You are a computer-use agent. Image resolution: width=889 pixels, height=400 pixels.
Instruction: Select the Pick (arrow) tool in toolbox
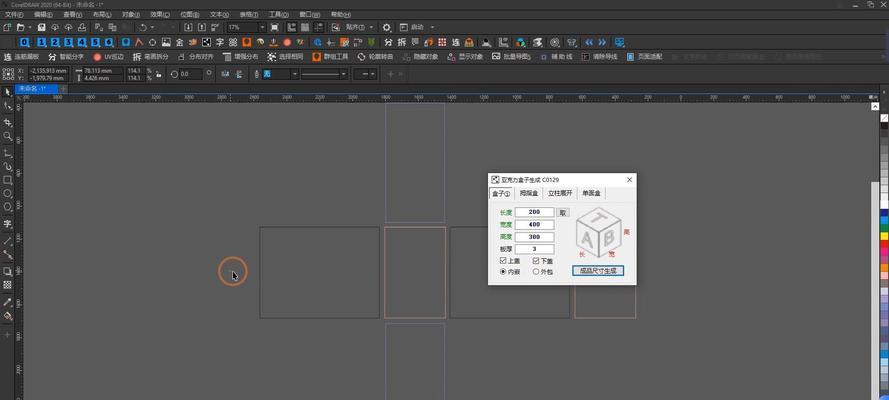(x=7, y=92)
